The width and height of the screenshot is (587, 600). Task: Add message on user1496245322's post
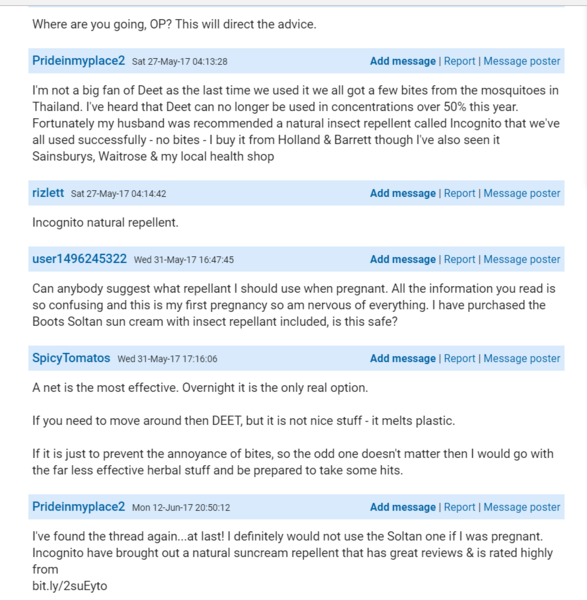[x=403, y=259]
